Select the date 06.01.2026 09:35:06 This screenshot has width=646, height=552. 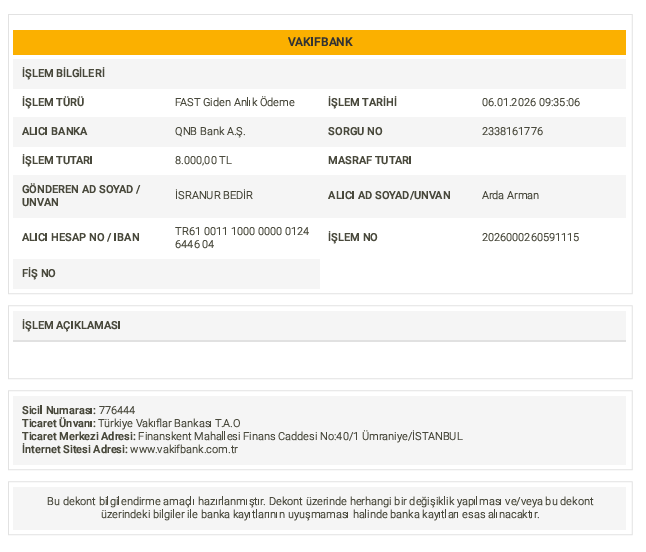pyautogui.click(x=531, y=102)
